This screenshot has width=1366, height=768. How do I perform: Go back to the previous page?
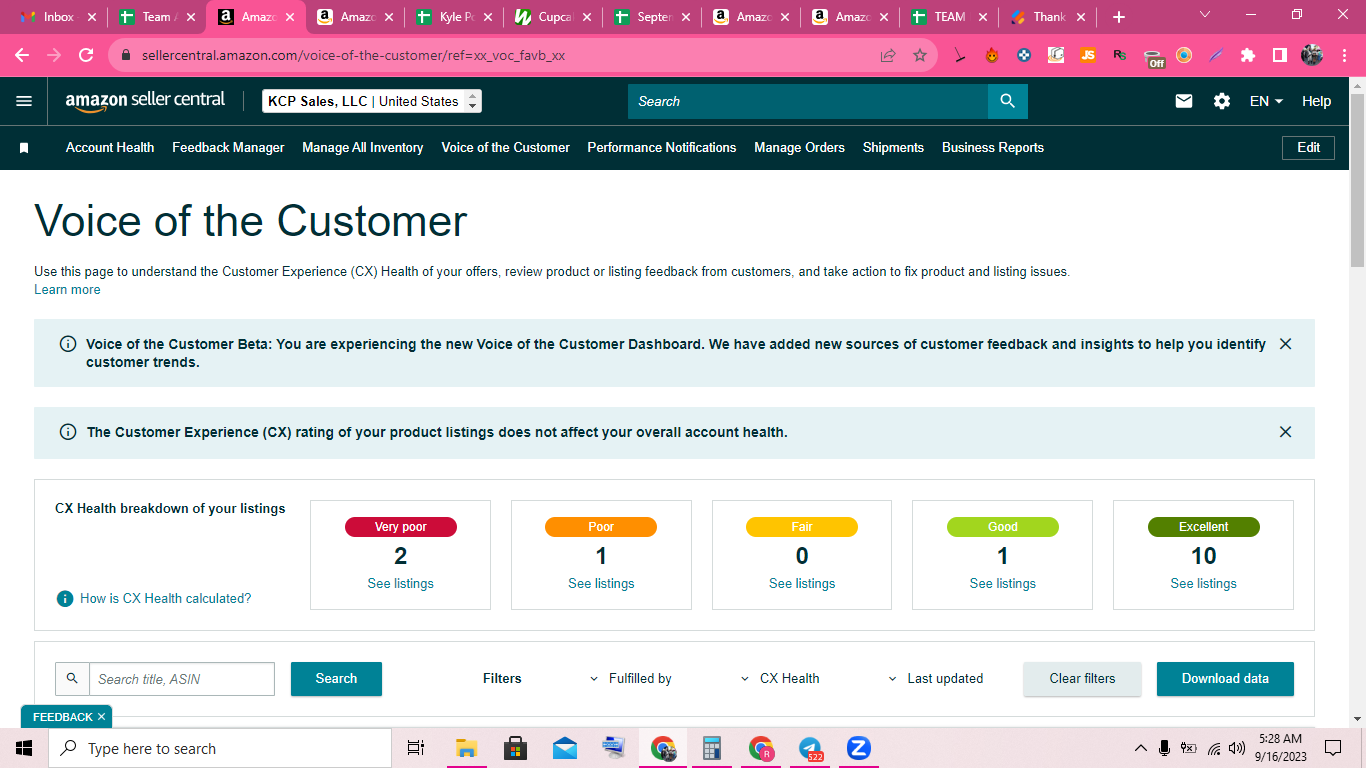pos(22,56)
